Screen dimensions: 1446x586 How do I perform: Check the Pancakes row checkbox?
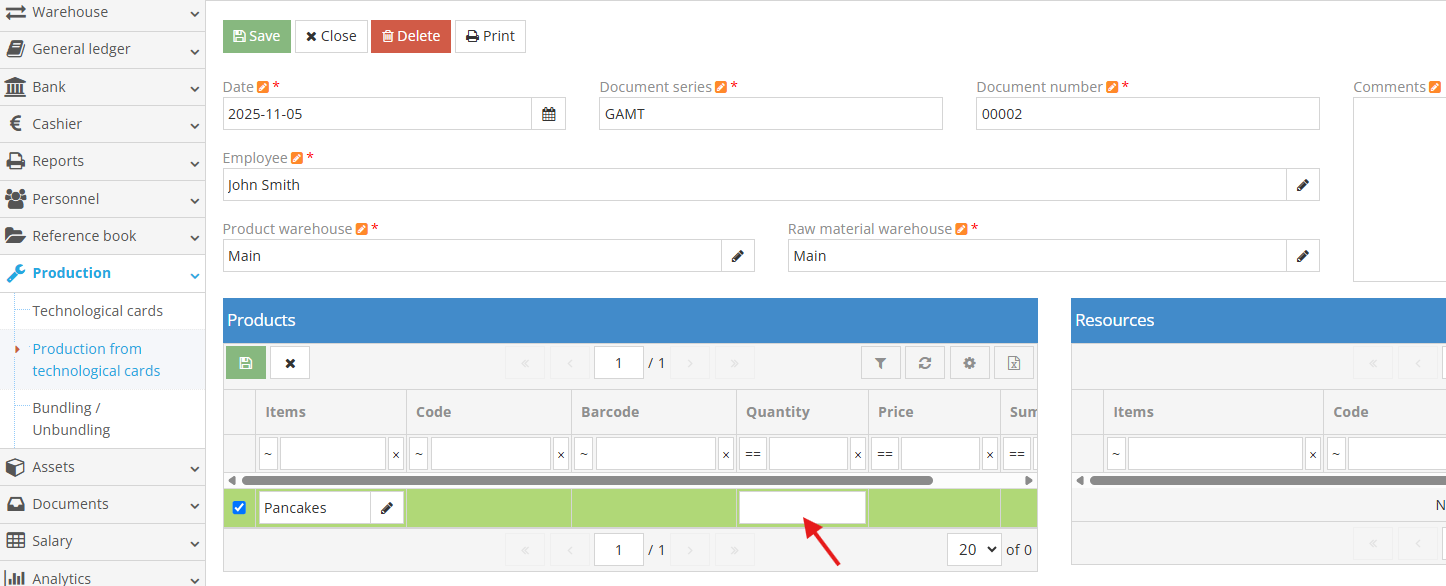(x=239, y=507)
